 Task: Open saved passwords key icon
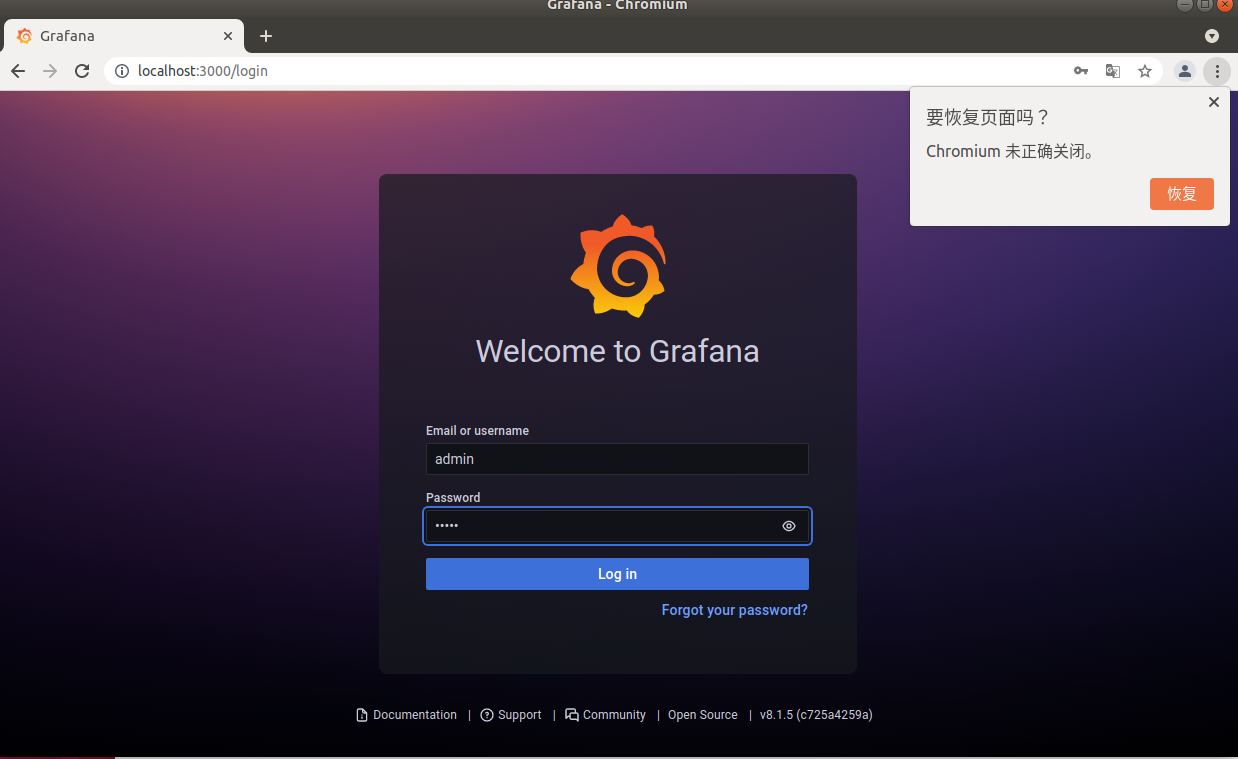1081,71
